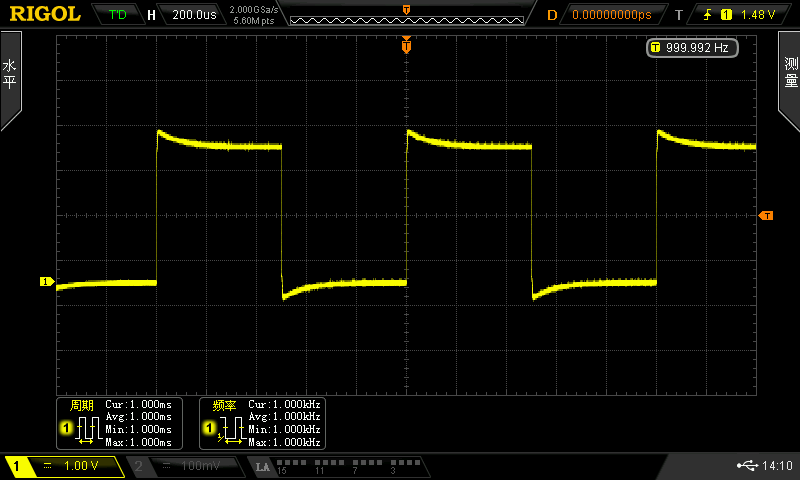Click the rising edge trigger icon

[x=705, y=15]
